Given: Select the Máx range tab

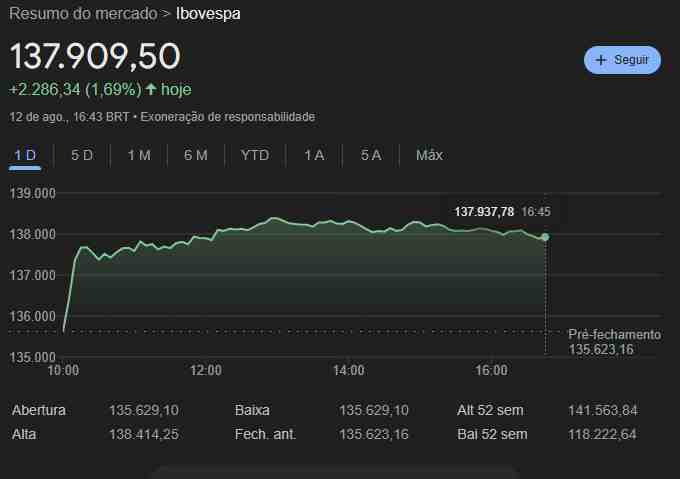Looking at the screenshot, I should [429, 155].
